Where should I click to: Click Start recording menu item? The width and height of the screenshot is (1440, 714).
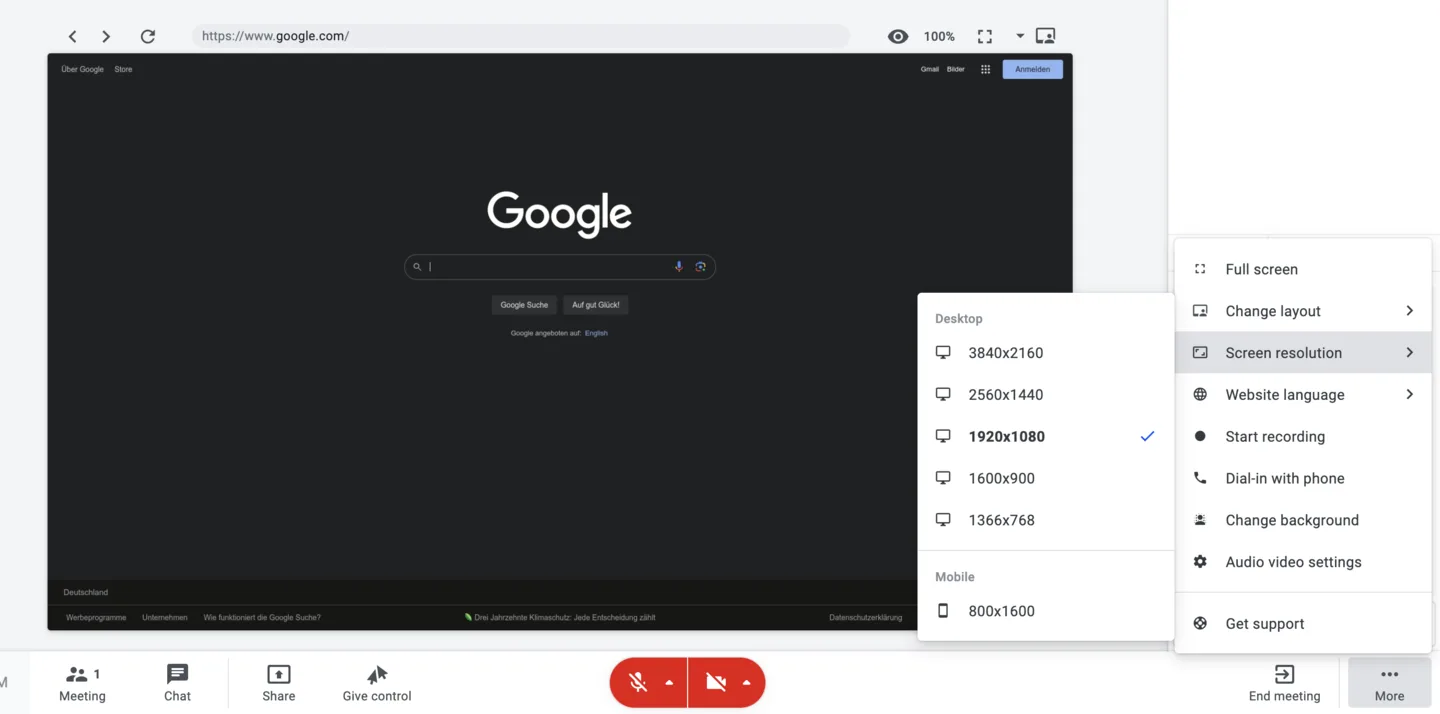click(1303, 437)
